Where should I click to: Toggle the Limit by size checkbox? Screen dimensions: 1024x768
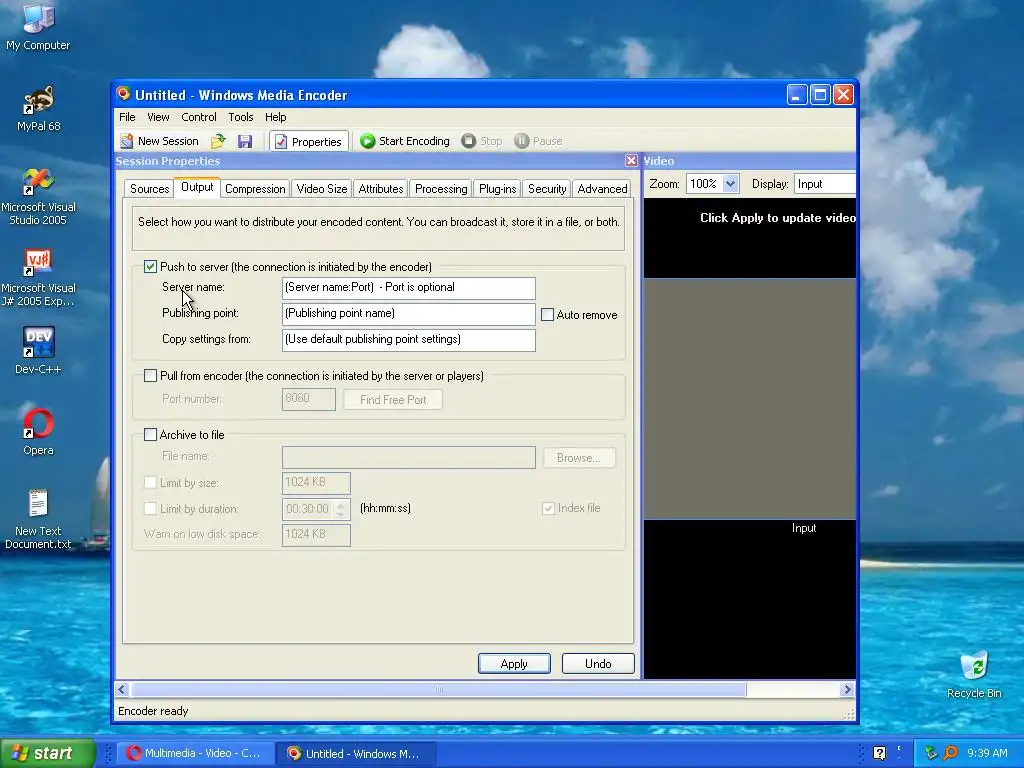pyautogui.click(x=150, y=483)
